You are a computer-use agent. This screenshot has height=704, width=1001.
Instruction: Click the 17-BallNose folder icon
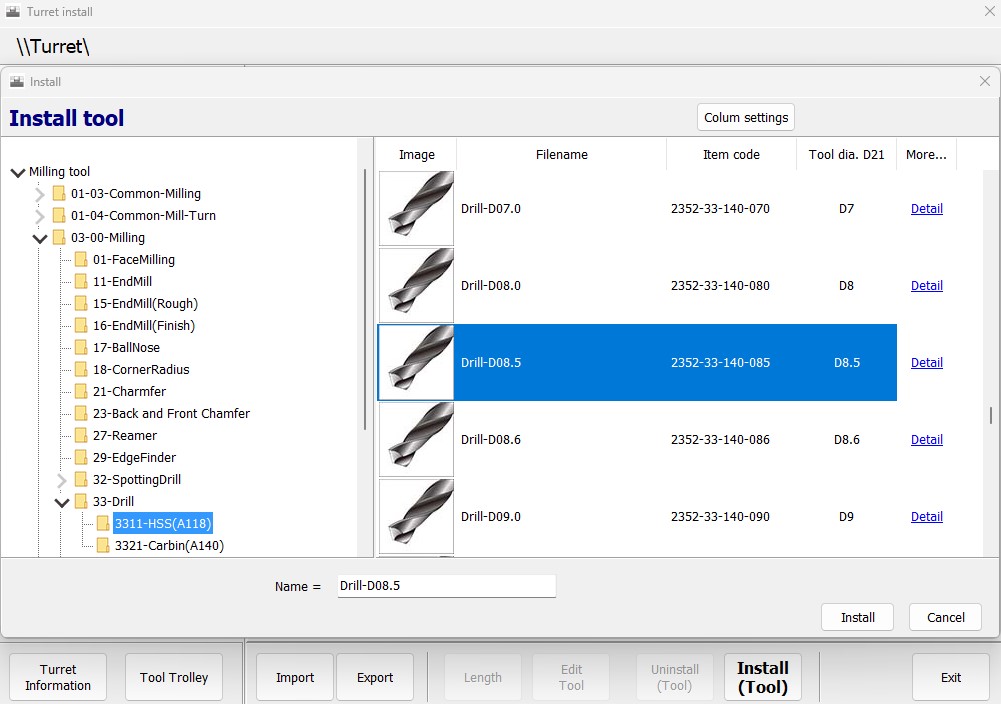81,348
